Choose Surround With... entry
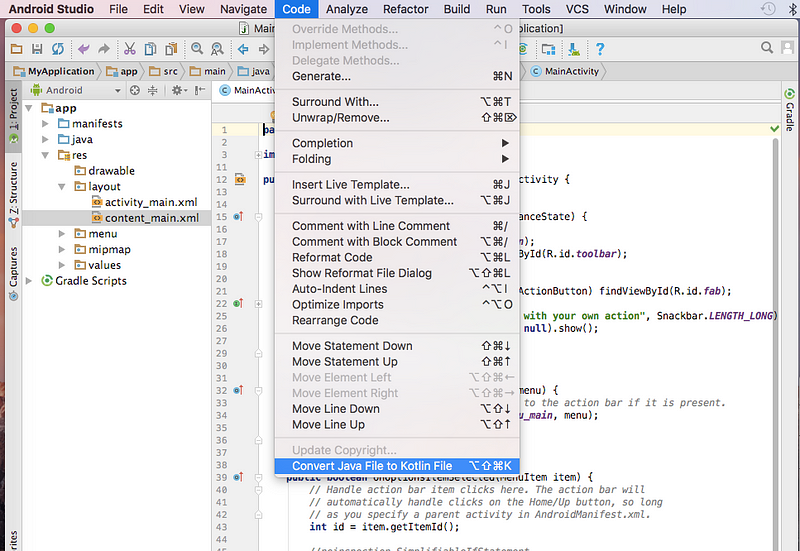This screenshot has height=551, width=800. click(397, 102)
